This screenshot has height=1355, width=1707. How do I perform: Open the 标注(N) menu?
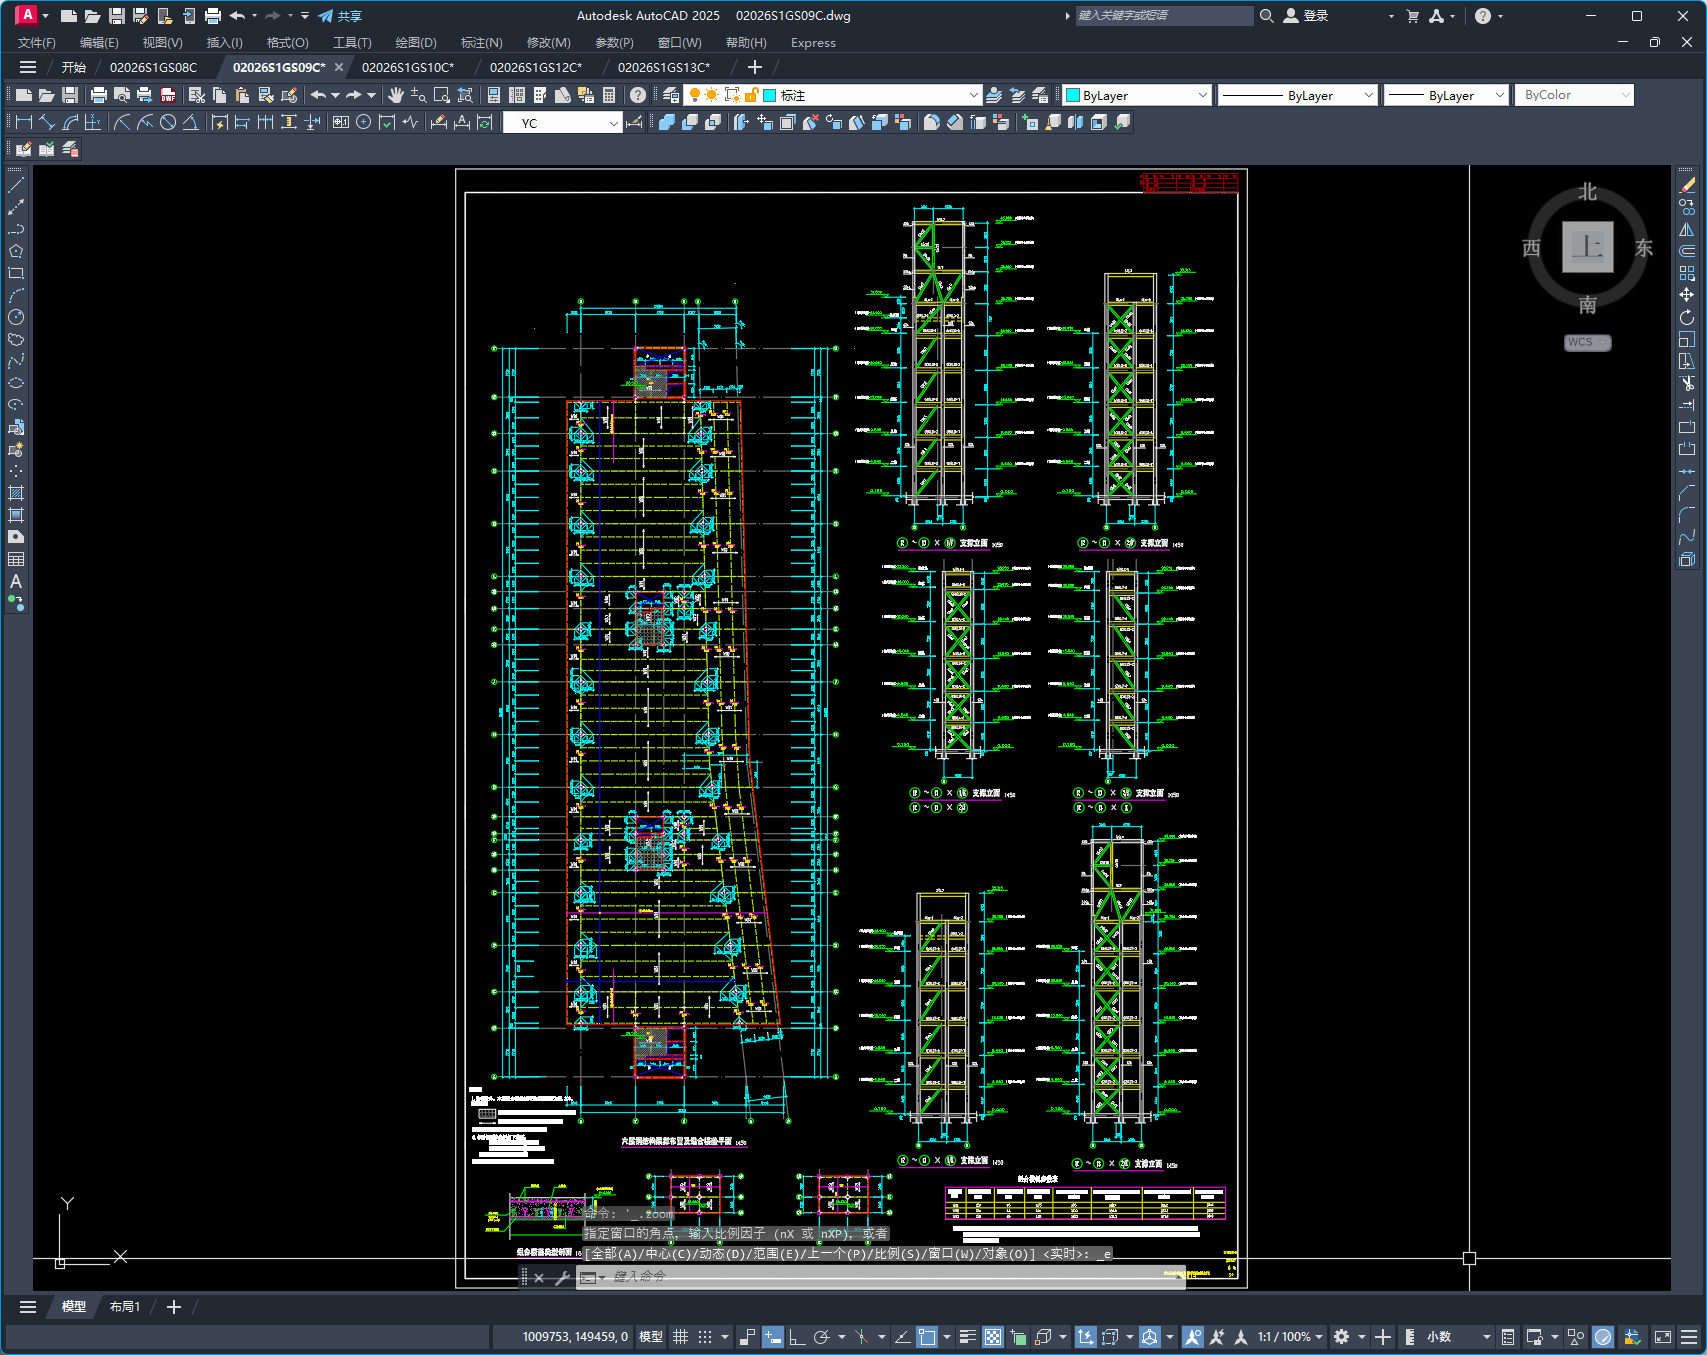click(481, 42)
